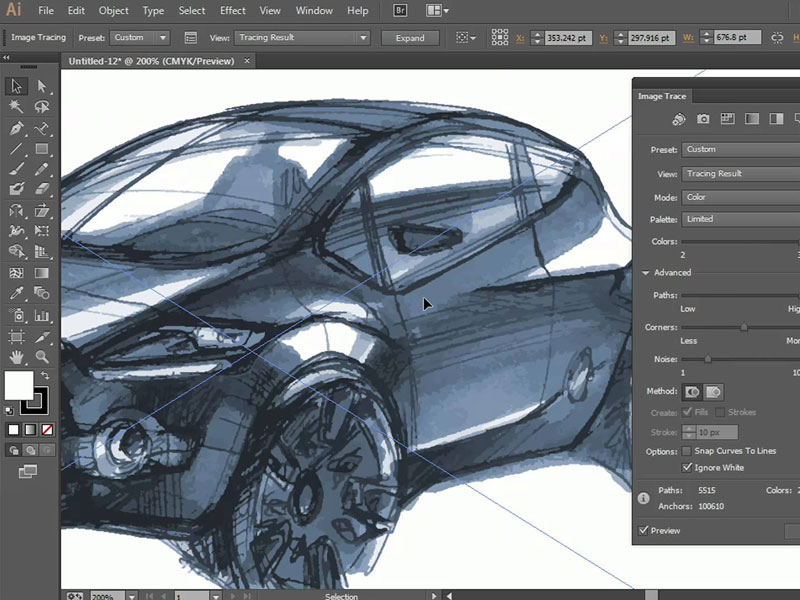Pick the Column Graph tool
Viewport: 800px width, 600px height.
tap(42, 315)
